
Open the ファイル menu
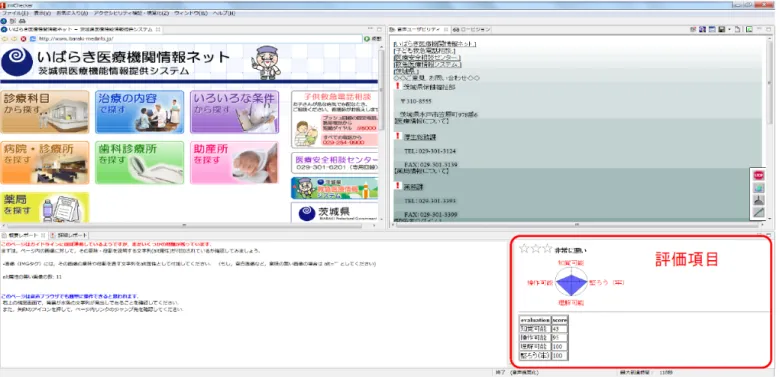pyautogui.click(x=15, y=13)
